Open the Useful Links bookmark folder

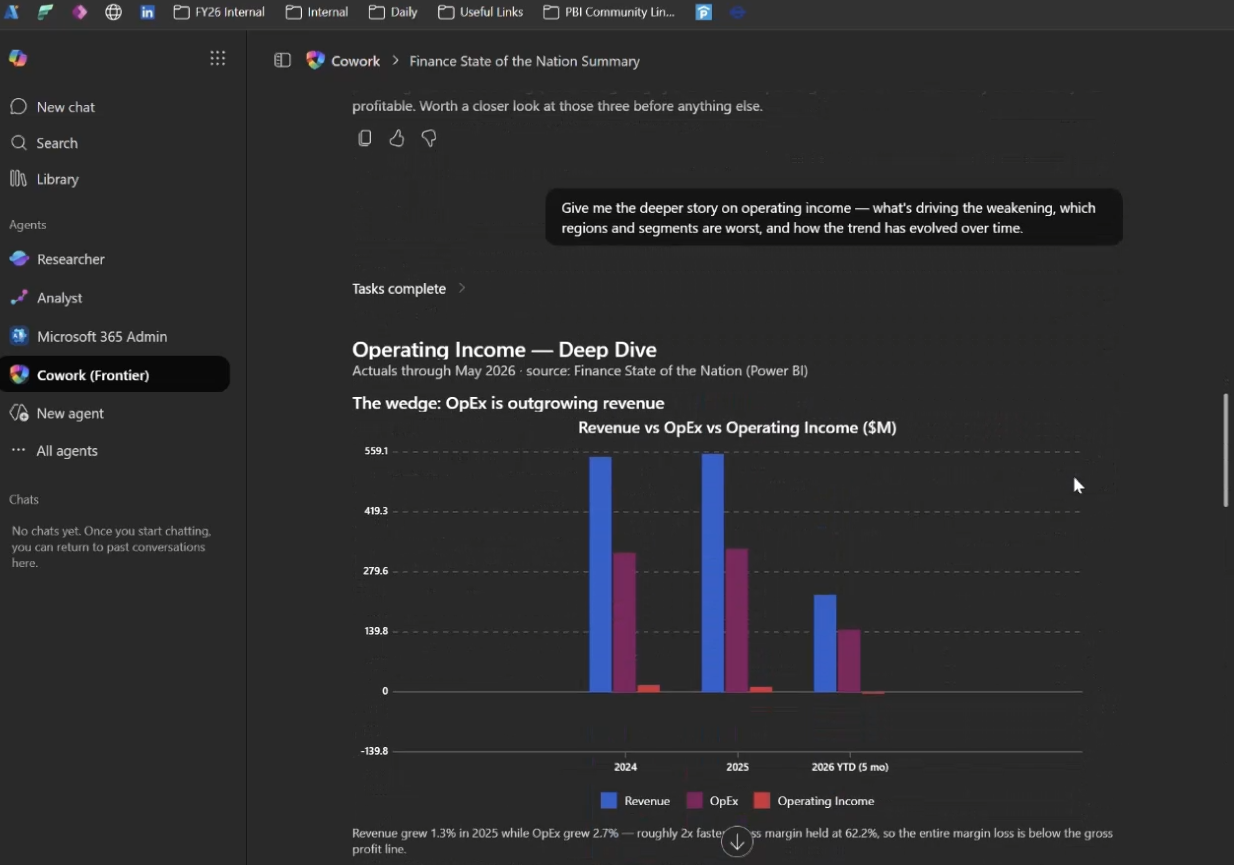click(480, 12)
